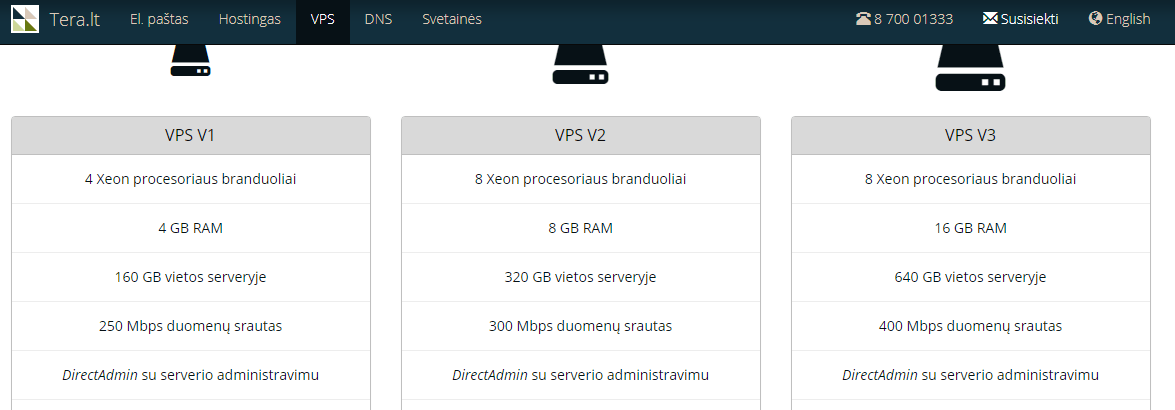Viewport: 1175px width, 410px height.
Task: Click the VPS V2 plan header
Action: coord(581,136)
